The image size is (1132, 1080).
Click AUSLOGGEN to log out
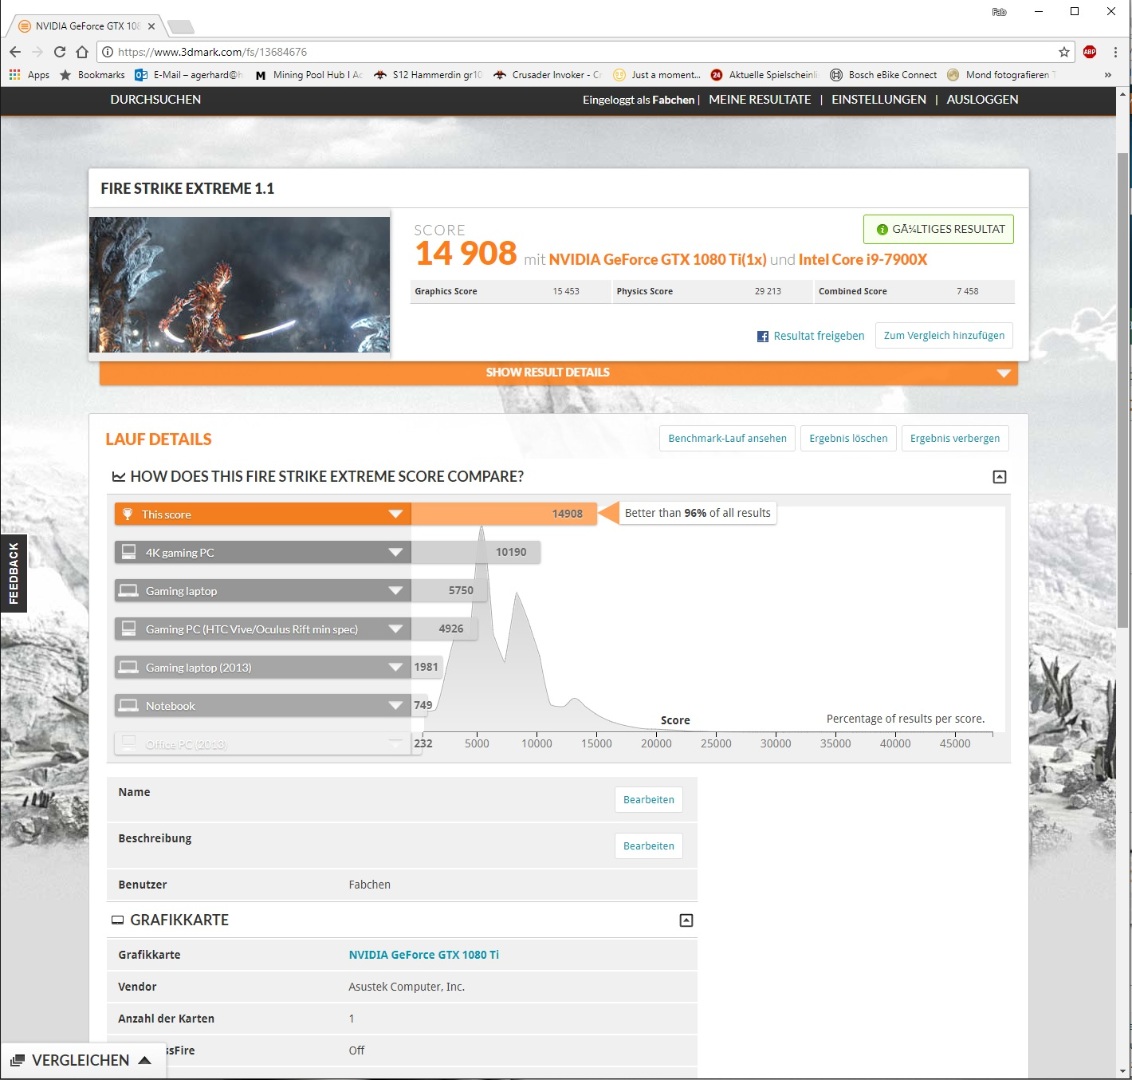click(x=982, y=100)
